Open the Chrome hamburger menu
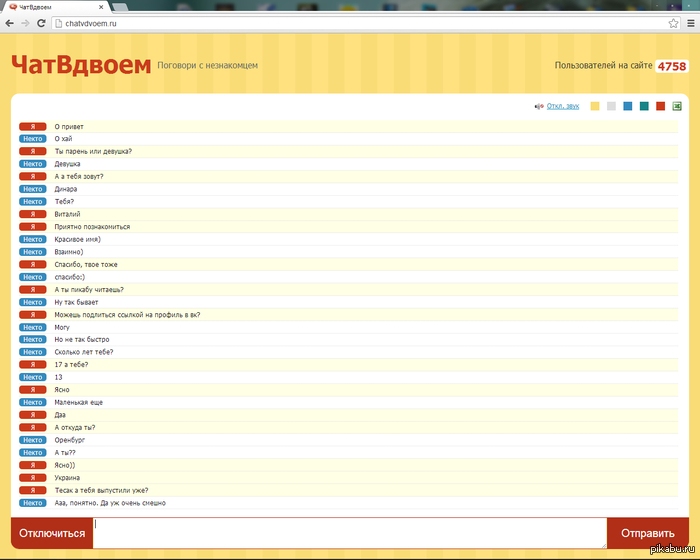The width and height of the screenshot is (700, 560). 690,22
